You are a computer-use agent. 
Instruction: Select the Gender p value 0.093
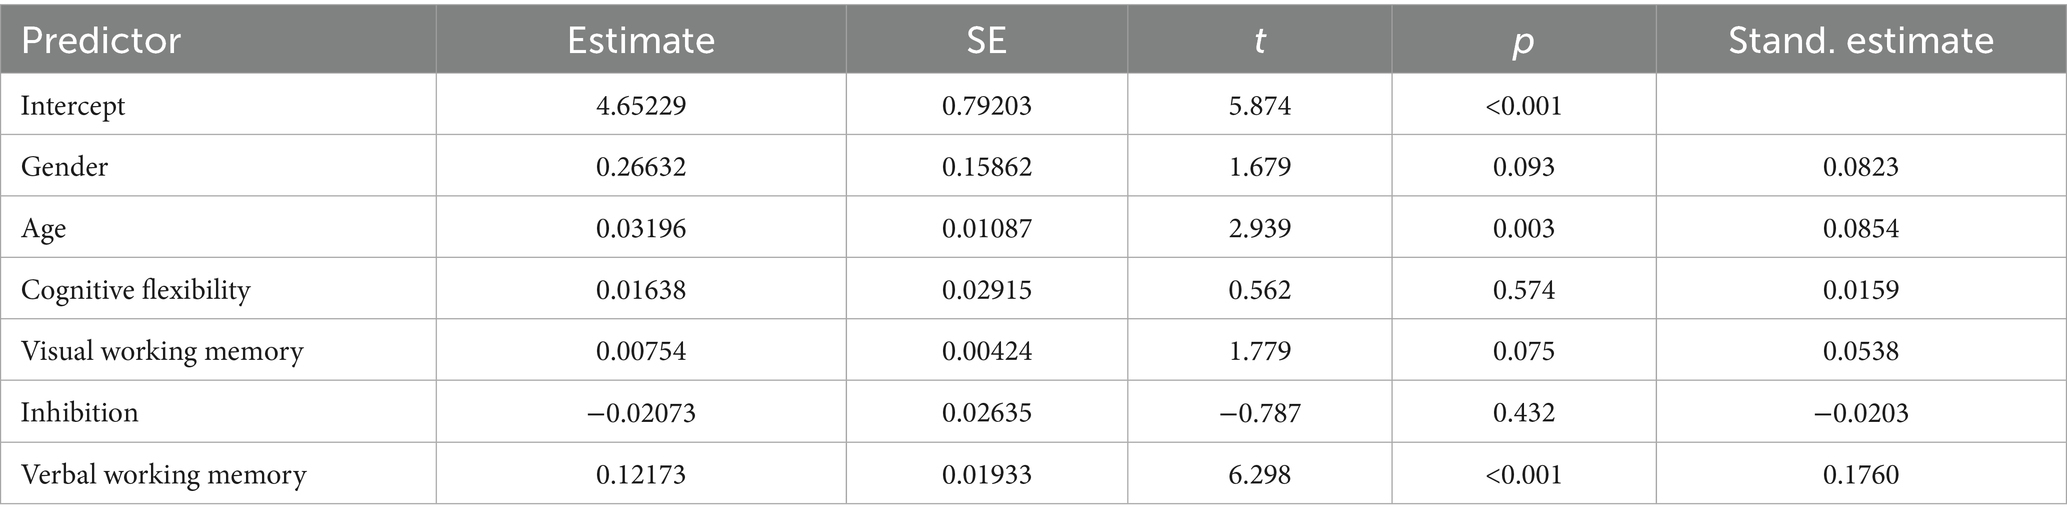tap(1523, 166)
